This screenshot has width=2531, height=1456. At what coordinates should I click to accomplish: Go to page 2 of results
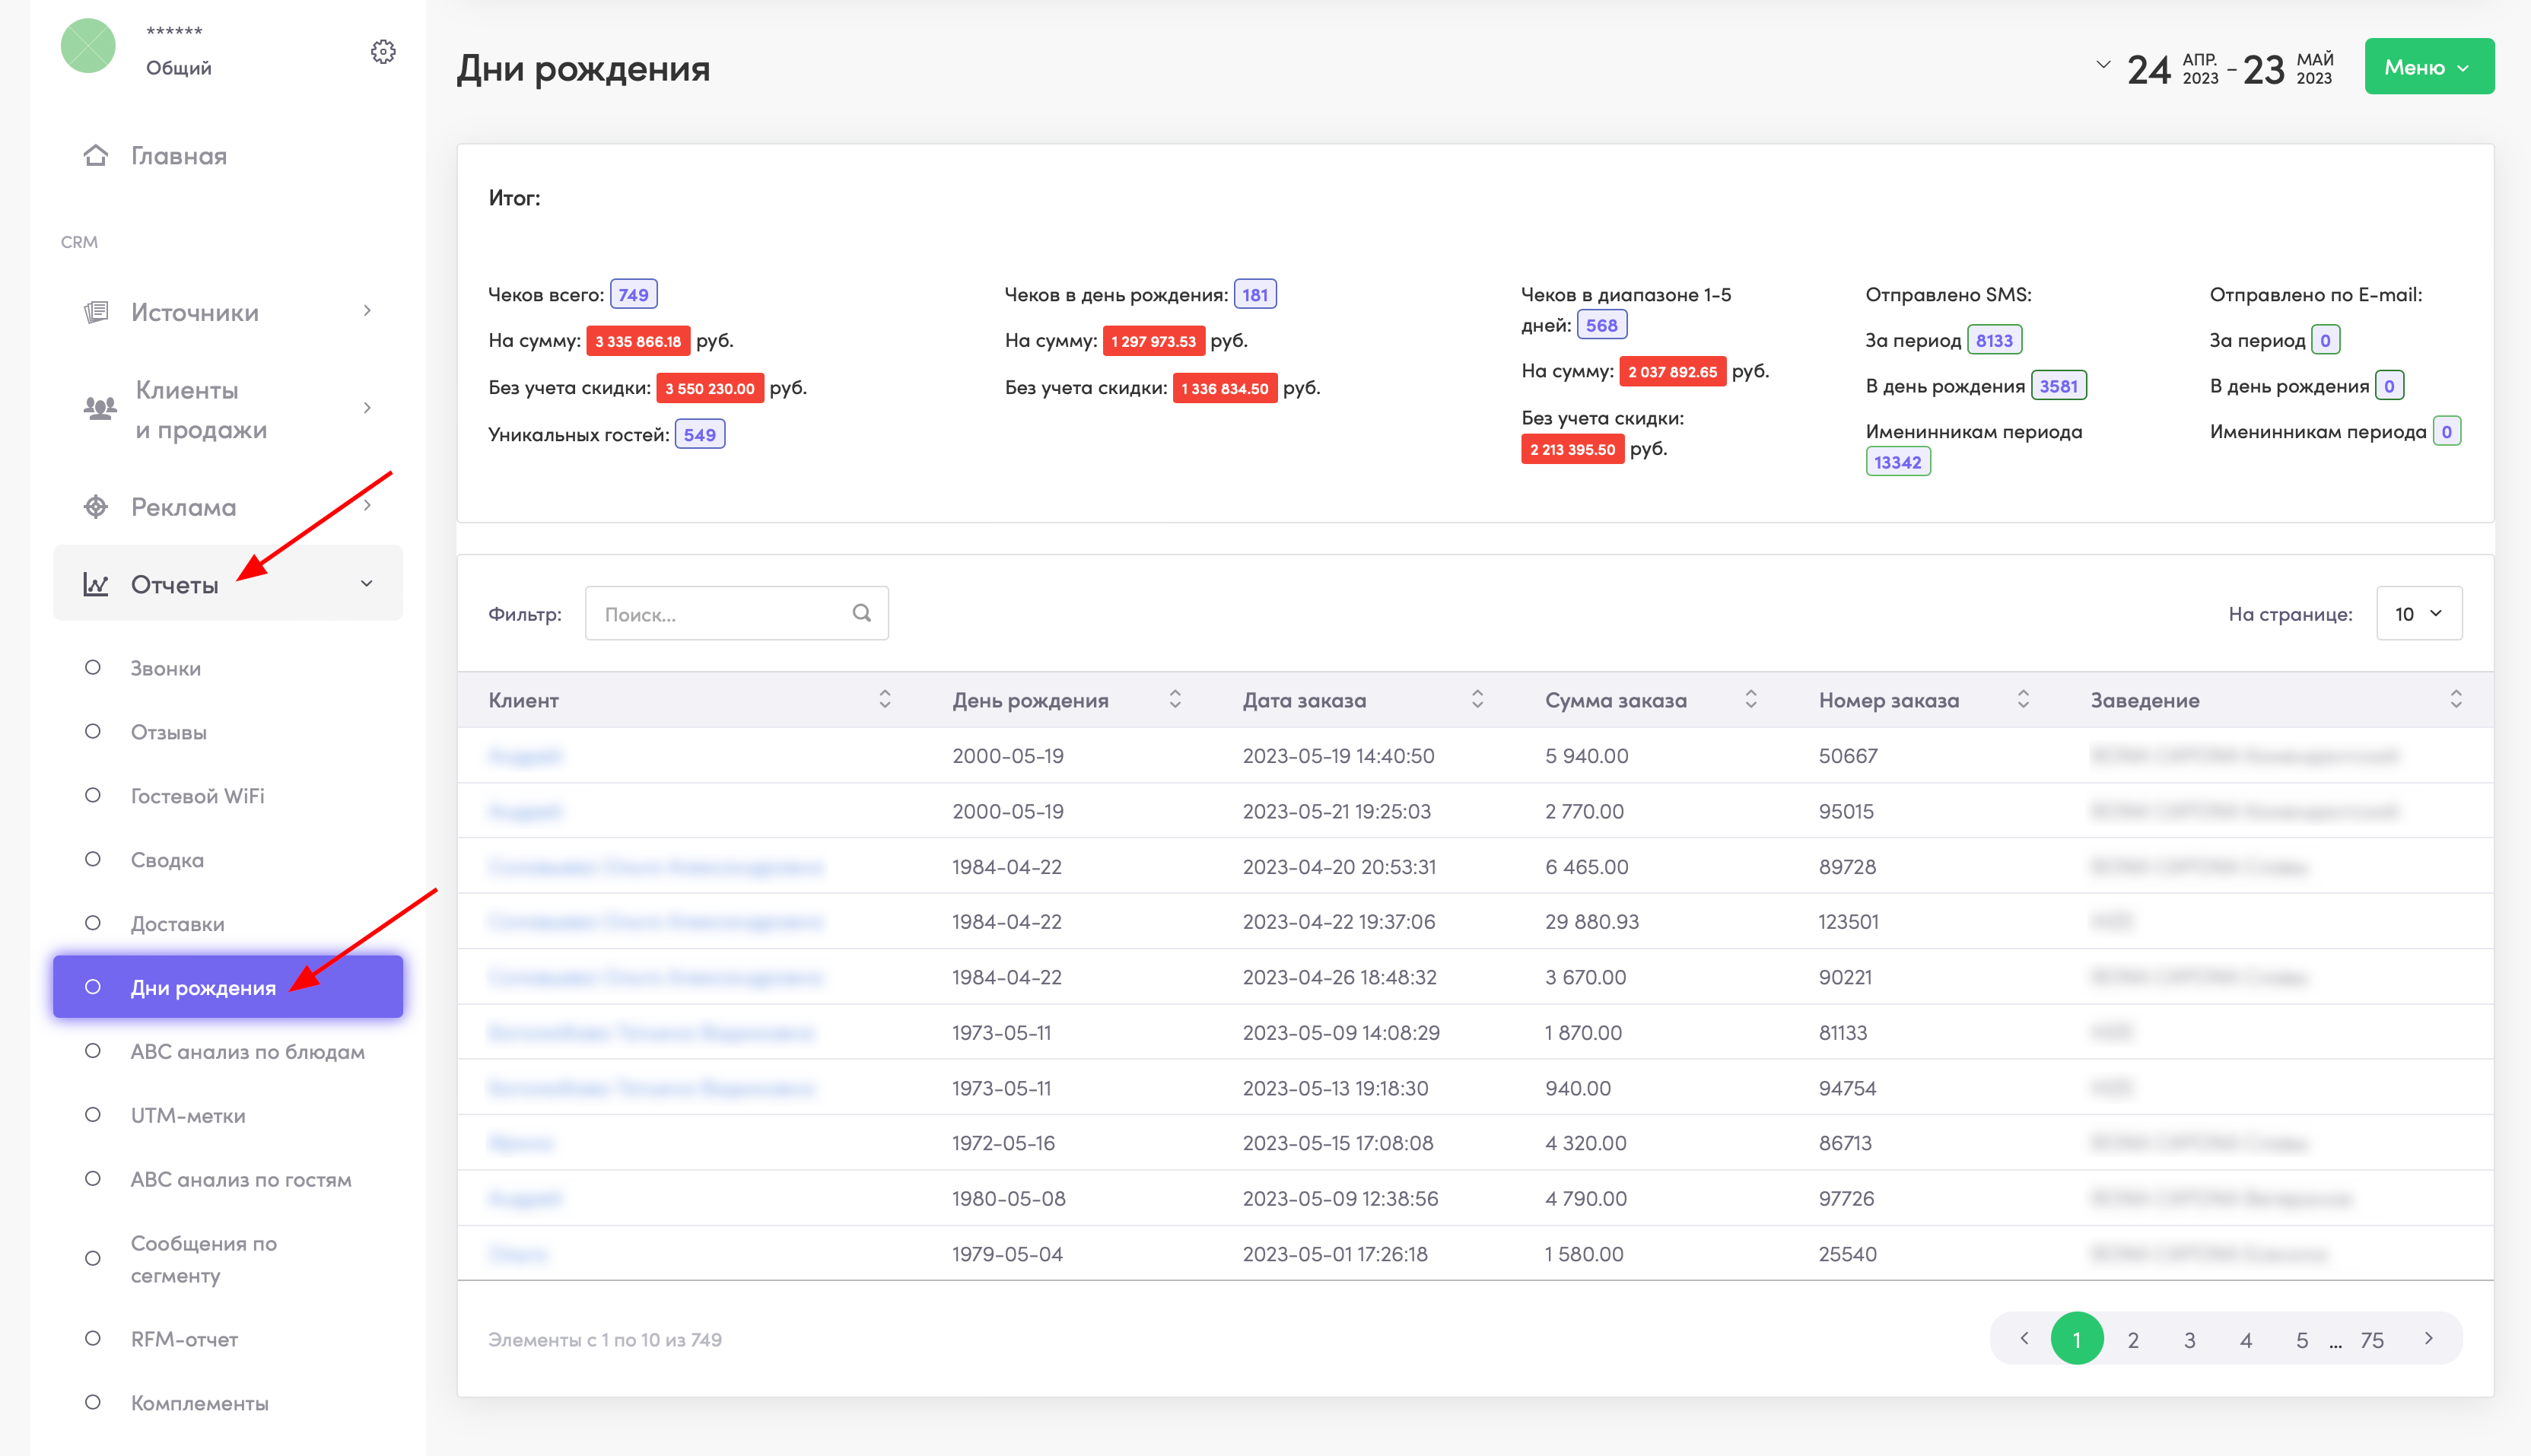[x=2133, y=1339]
